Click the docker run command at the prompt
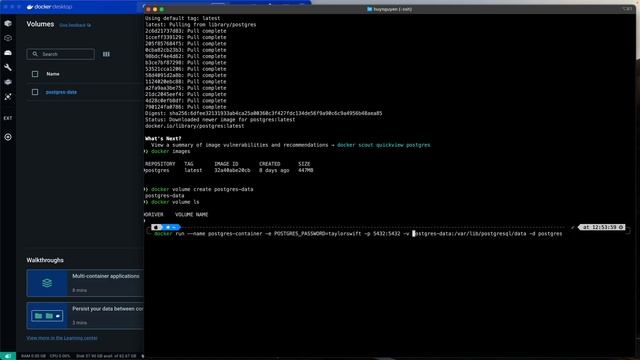640x360 pixels. coord(358,234)
